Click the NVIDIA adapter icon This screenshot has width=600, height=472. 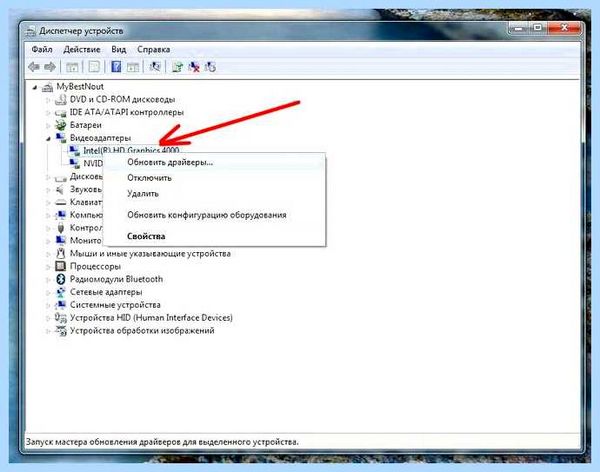point(74,163)
